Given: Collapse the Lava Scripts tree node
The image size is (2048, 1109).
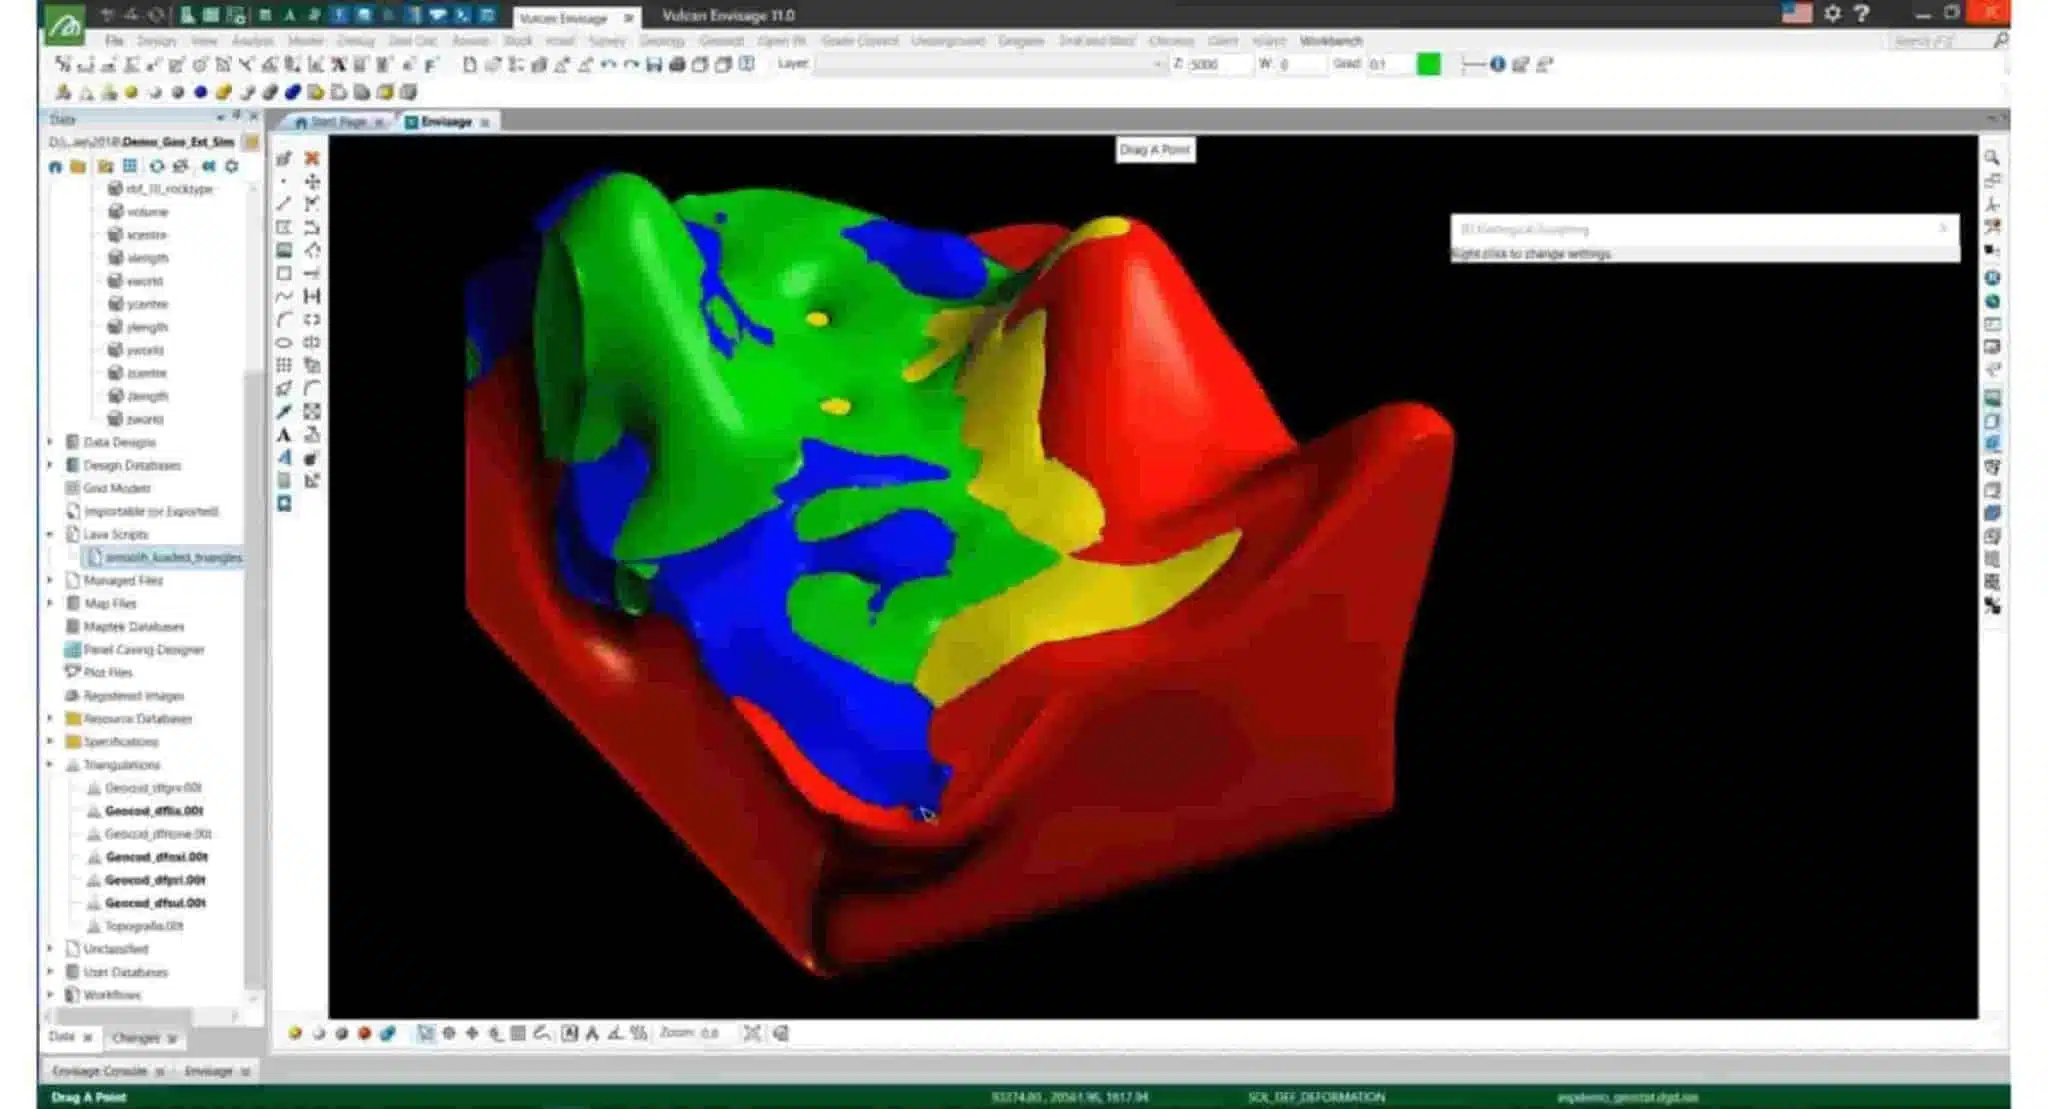Looking at the screenshot, I should pos(50,534).
